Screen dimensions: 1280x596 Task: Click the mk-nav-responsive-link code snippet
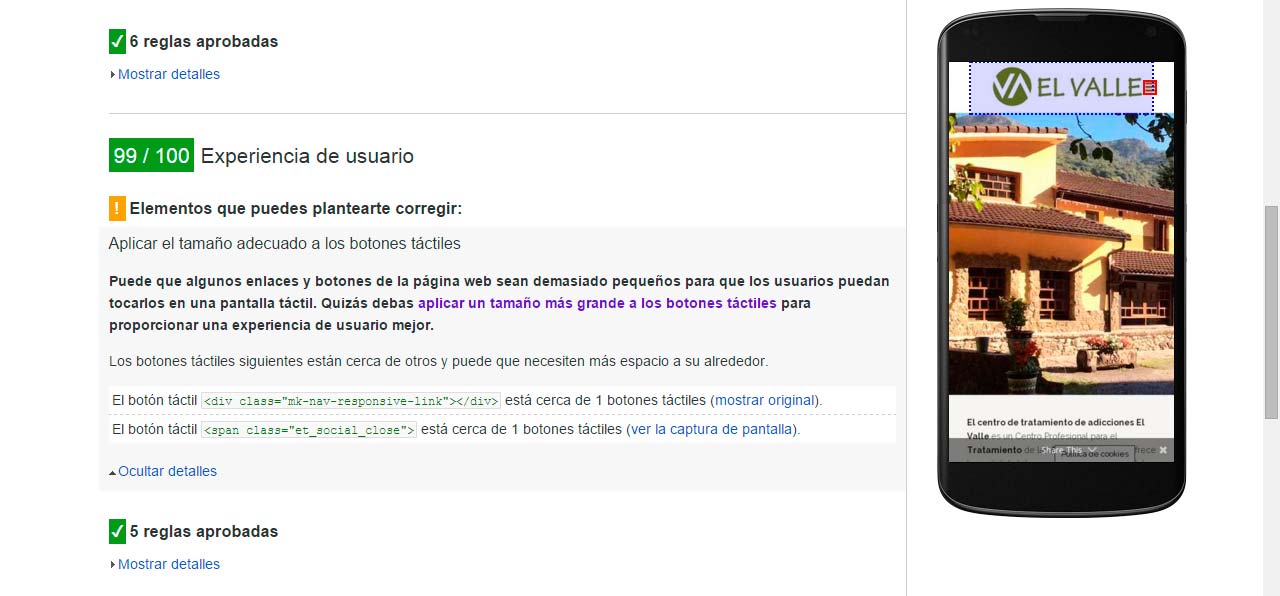pyautogui.click(x=351, y=401)
